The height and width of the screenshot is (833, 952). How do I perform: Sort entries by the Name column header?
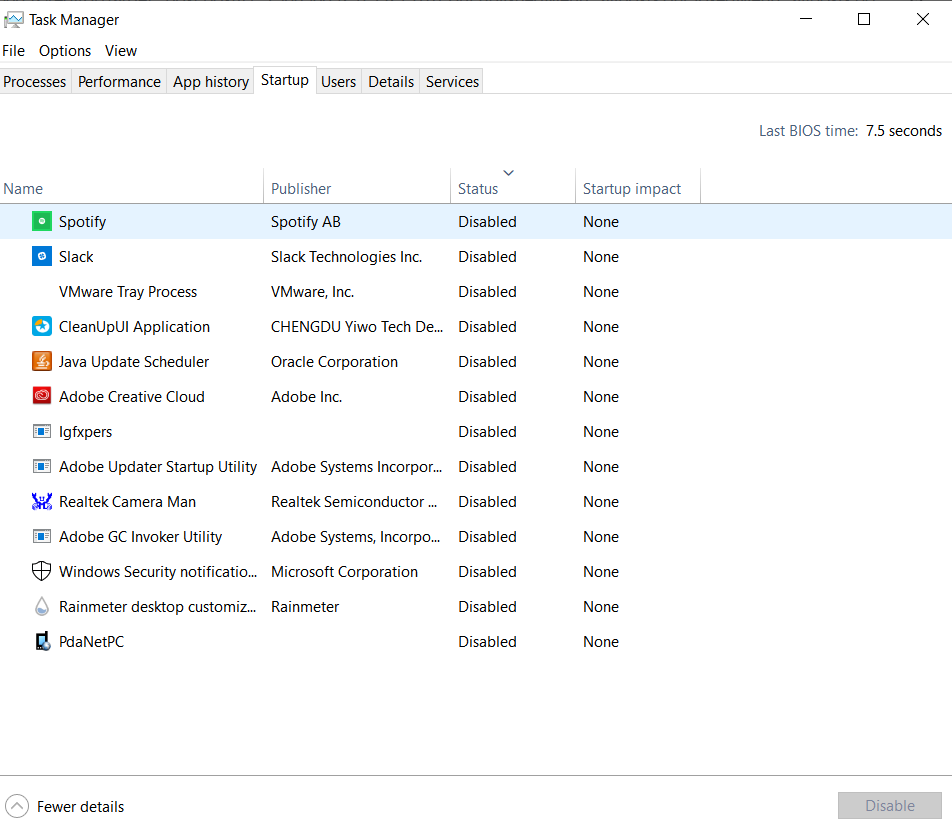23,189
